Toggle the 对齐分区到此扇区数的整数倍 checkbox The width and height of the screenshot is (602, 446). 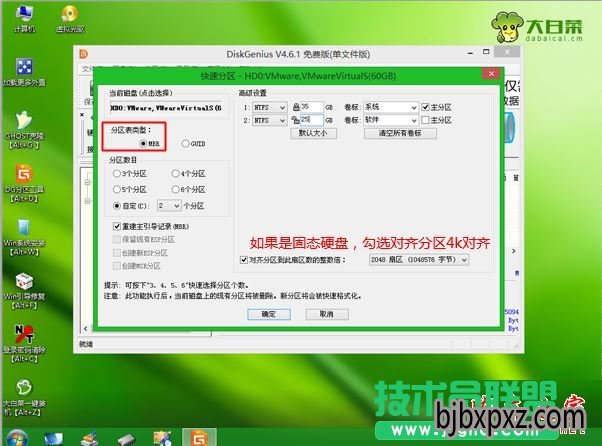pos(243,260)
